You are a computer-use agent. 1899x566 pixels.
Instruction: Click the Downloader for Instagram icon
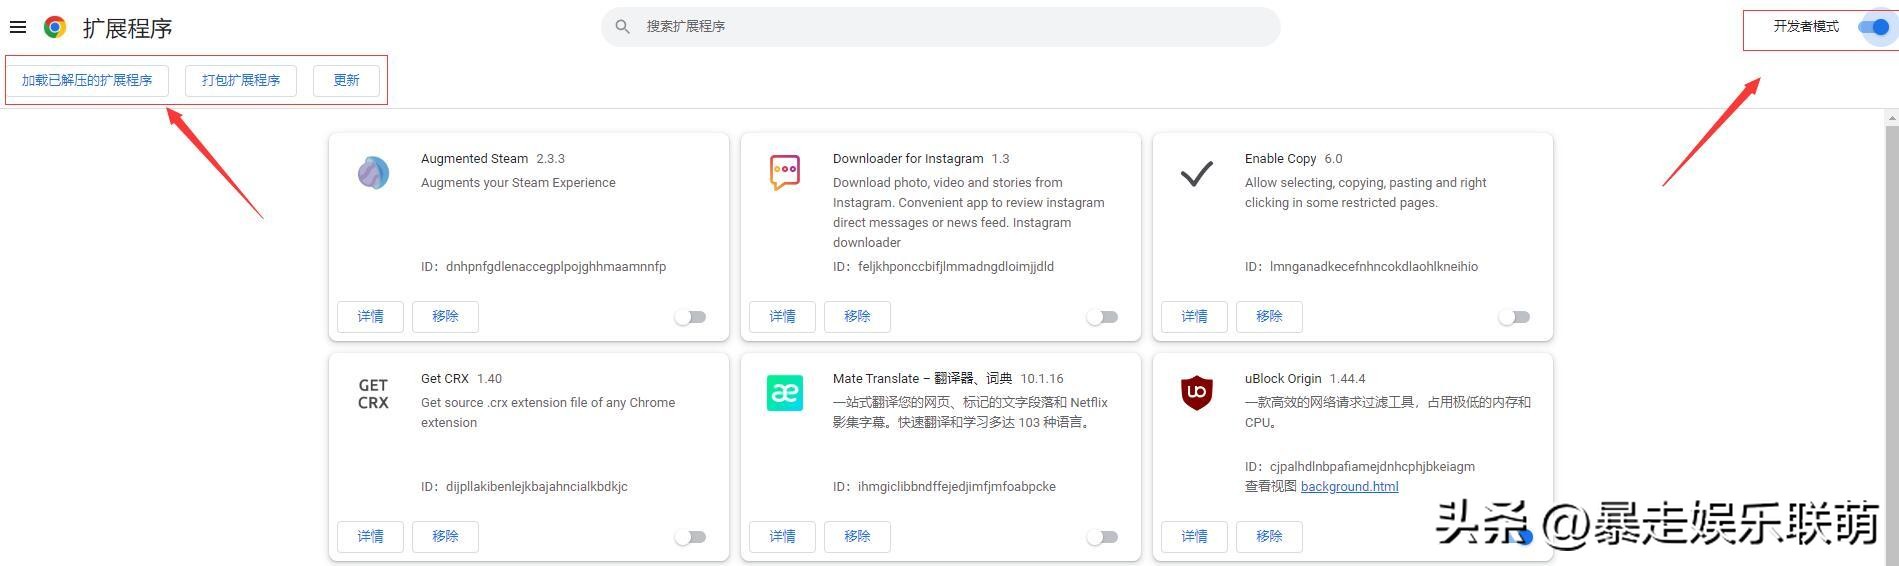[785, 172]
